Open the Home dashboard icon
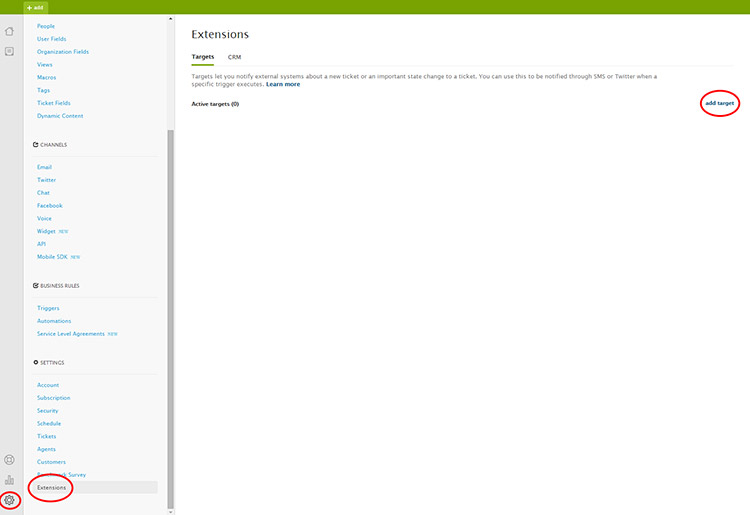750x515 pixels. coord(10,31)
